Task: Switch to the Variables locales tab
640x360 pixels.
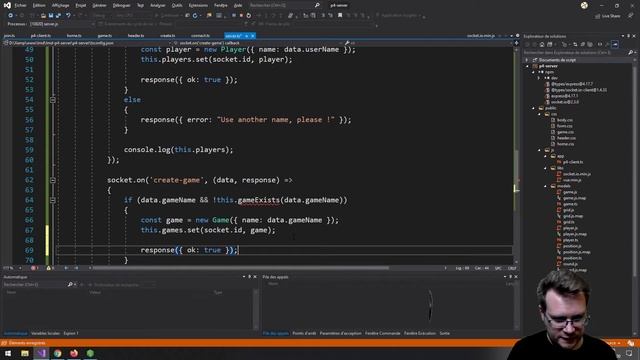Action: tap(45, 333)
